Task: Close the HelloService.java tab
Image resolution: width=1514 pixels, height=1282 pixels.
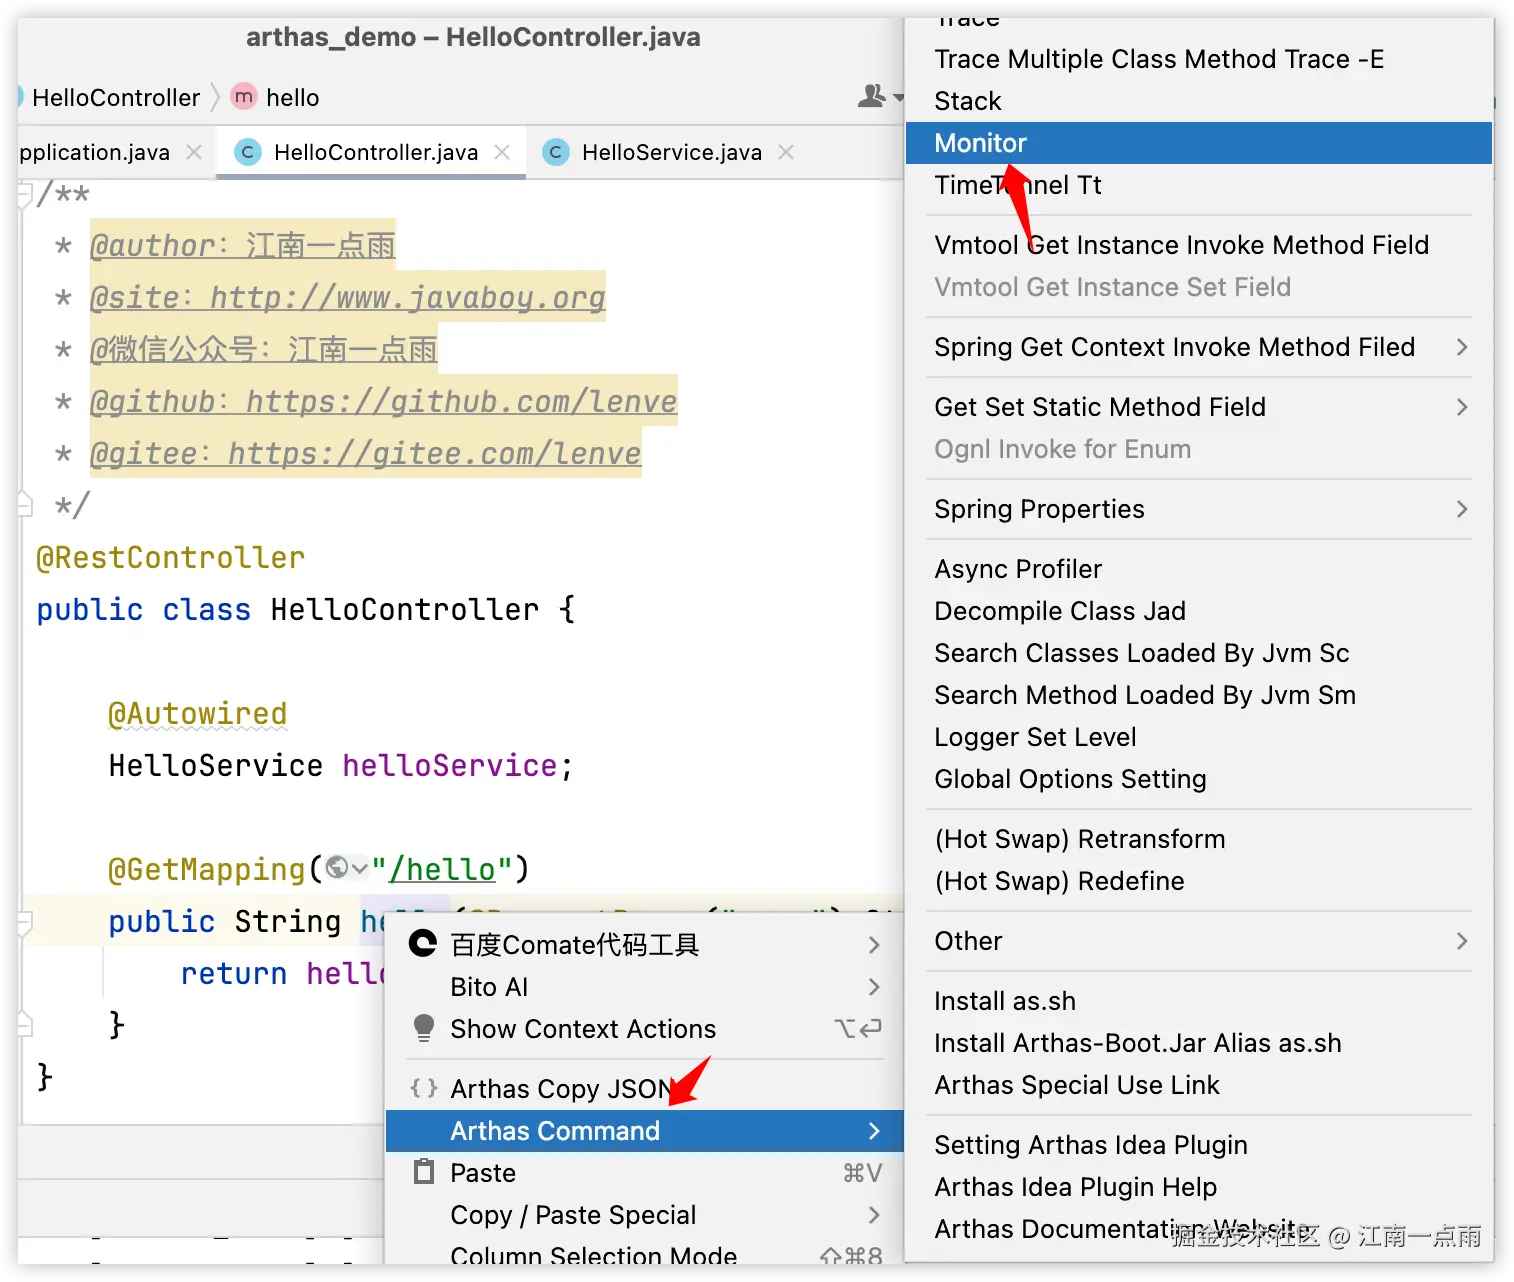Action: [786, 152]
